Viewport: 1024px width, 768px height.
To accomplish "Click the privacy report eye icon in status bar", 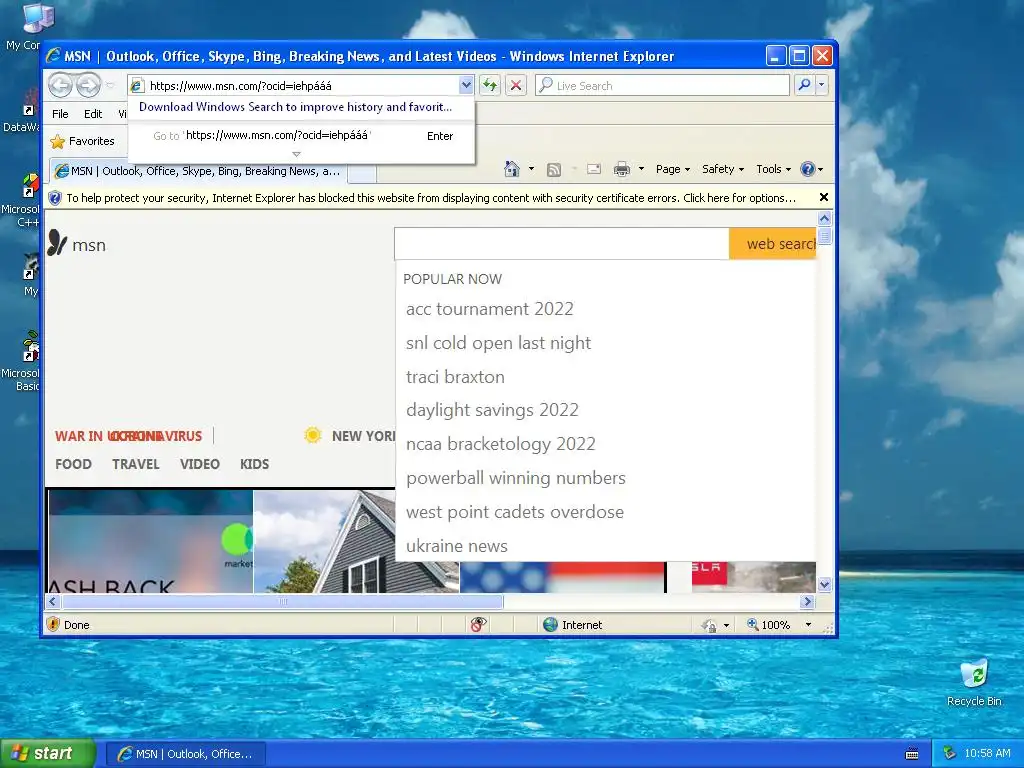I will click(x=479, y=624).
